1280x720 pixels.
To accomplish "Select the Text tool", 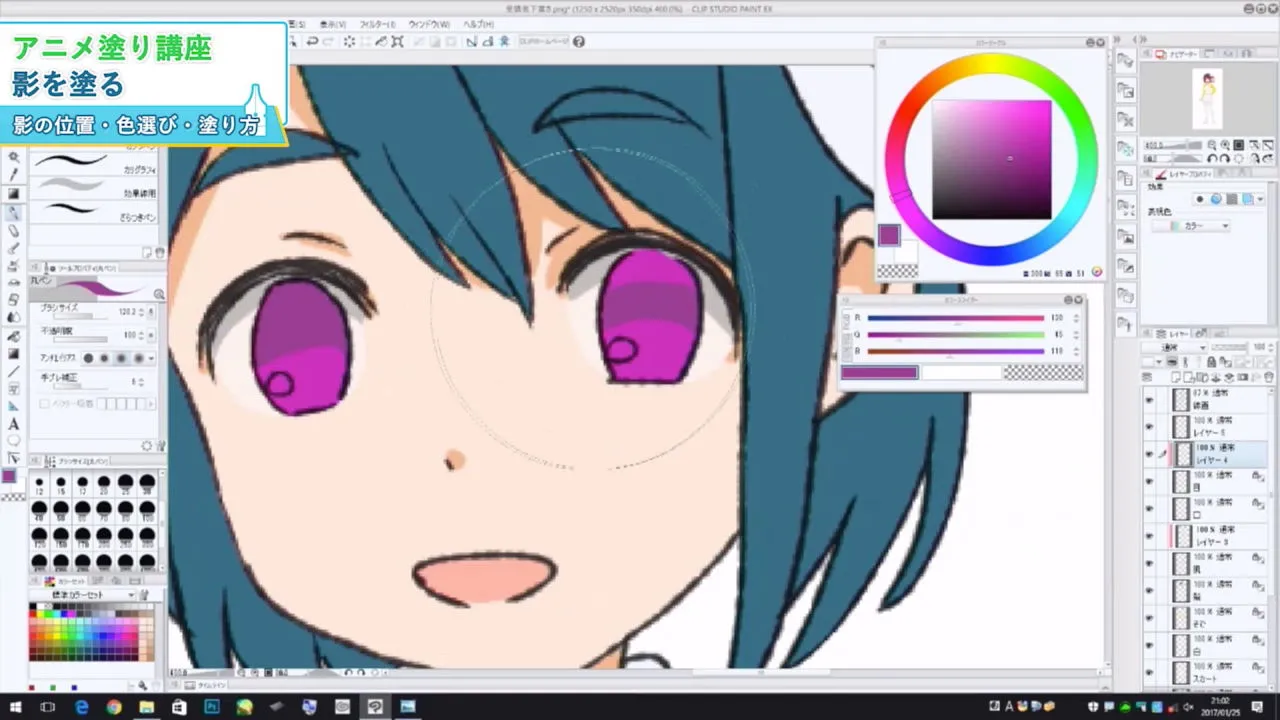I will (x=13, y=425).
